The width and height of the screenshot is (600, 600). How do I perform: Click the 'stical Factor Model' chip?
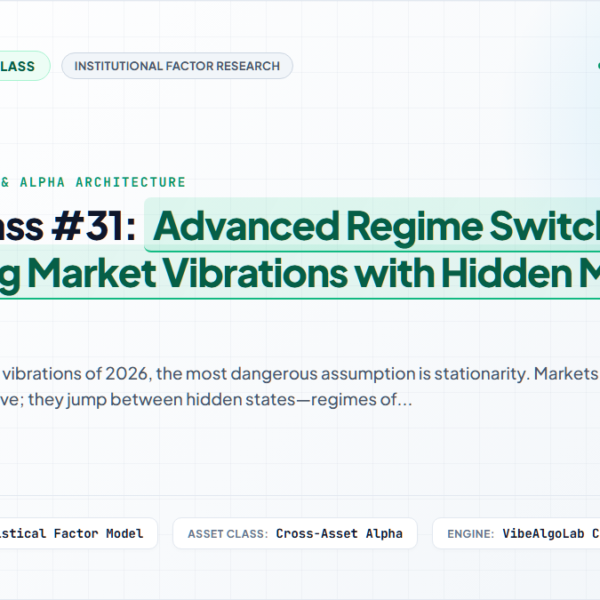[x=78, y=533]
